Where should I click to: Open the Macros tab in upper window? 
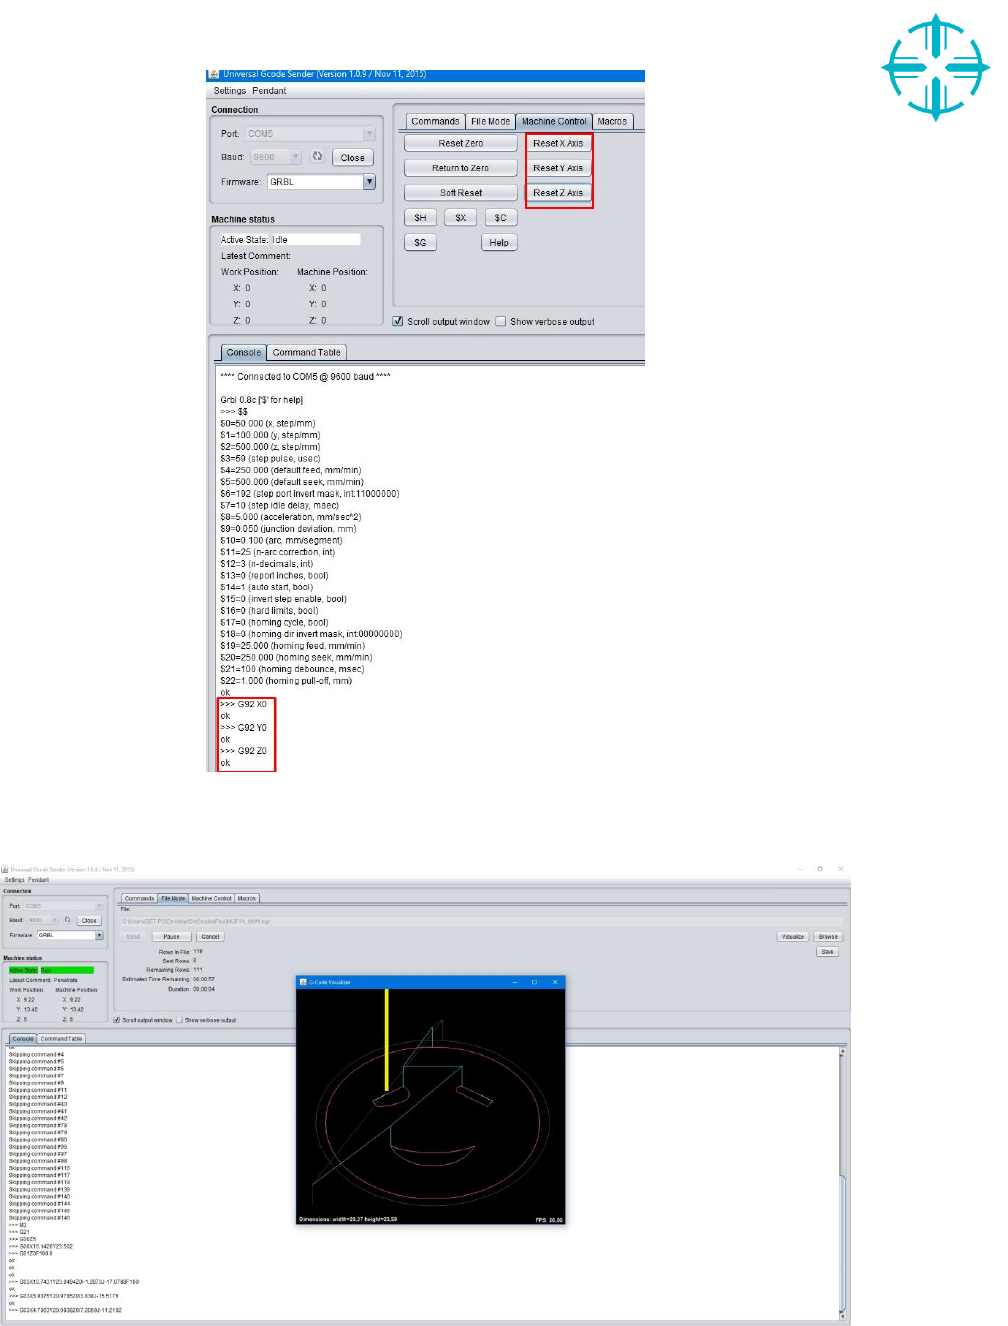pyautogui.click(x=612, y=121)
